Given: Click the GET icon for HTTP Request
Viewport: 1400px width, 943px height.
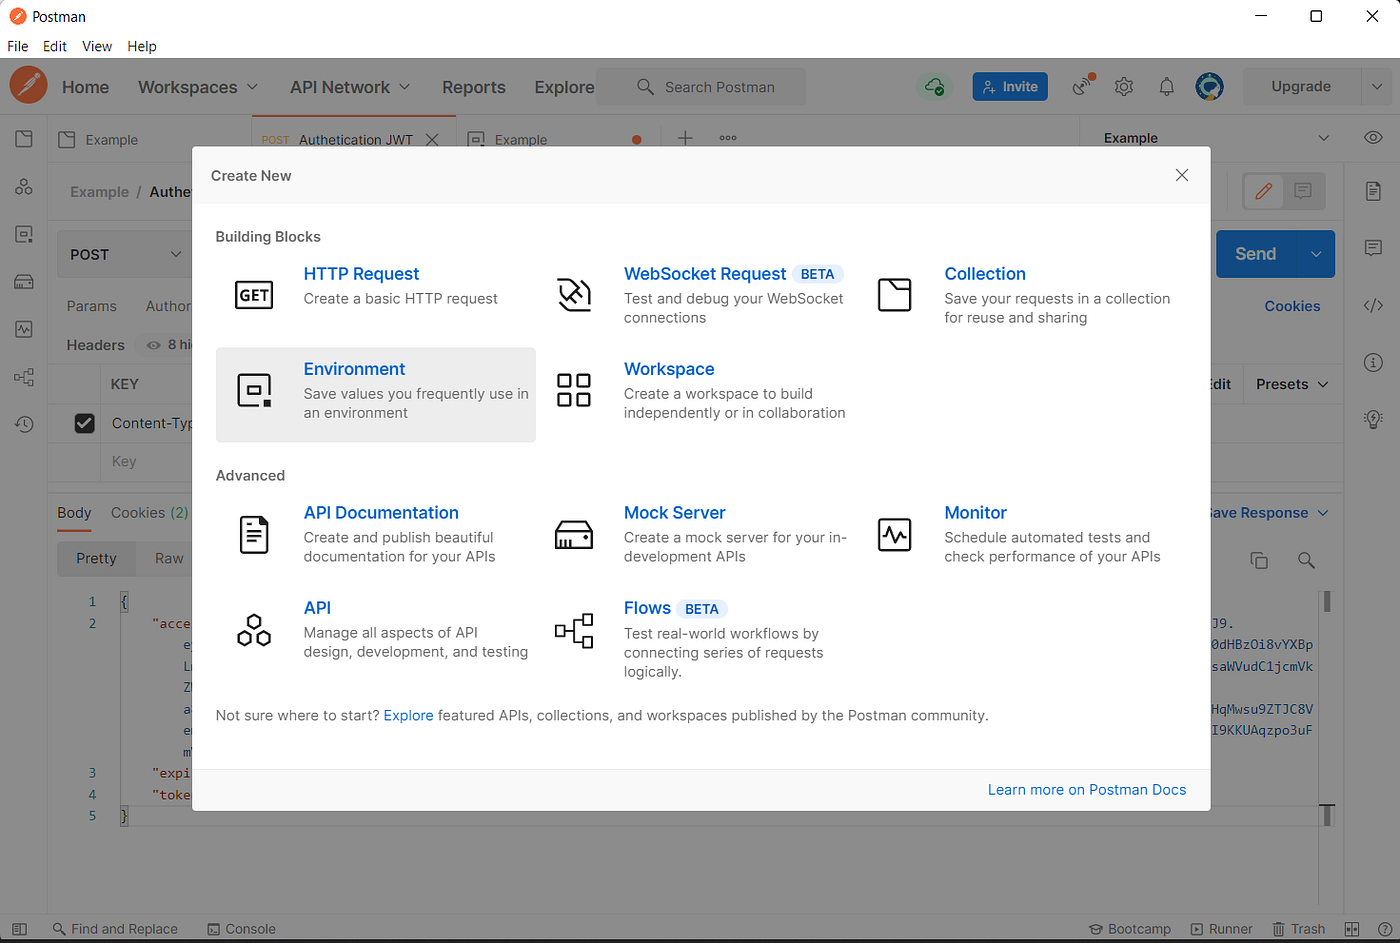Looking at the screenshot, I should [254, 295].
